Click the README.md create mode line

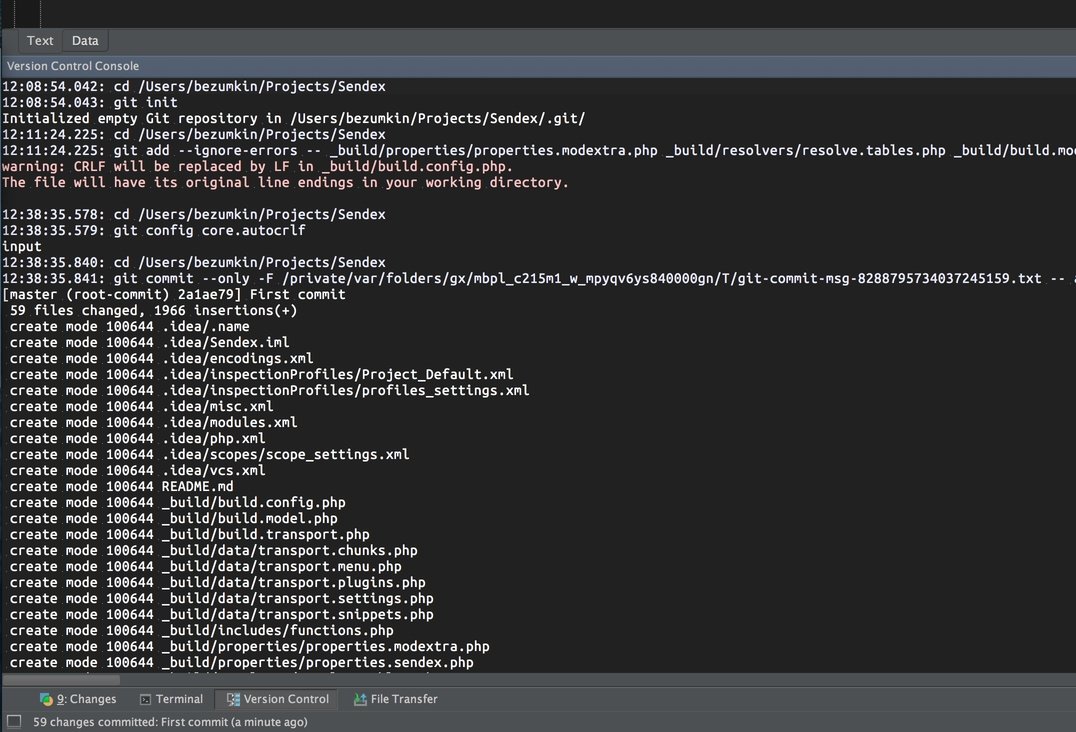[x=121, y=486]
